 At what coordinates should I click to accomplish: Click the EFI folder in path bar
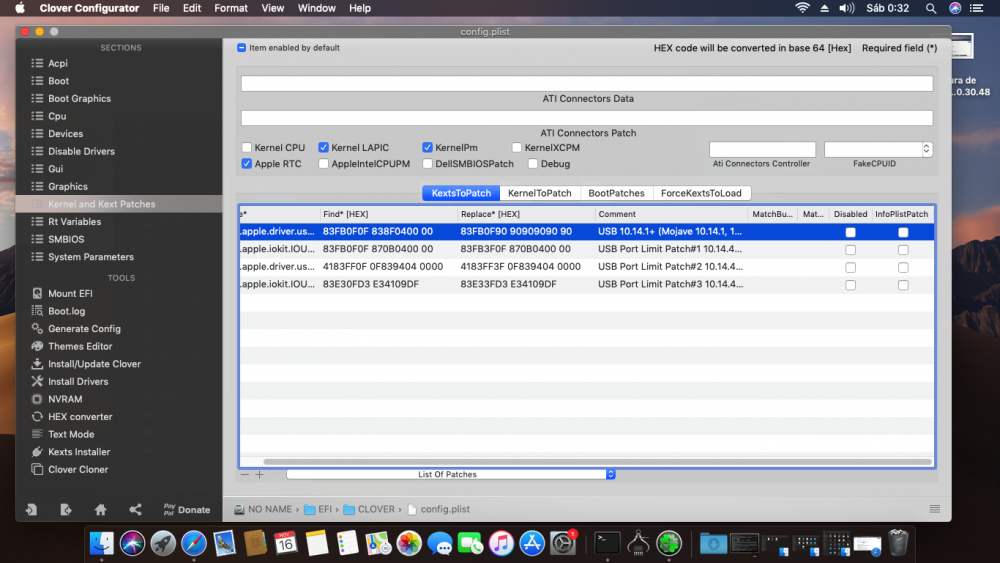318,509
